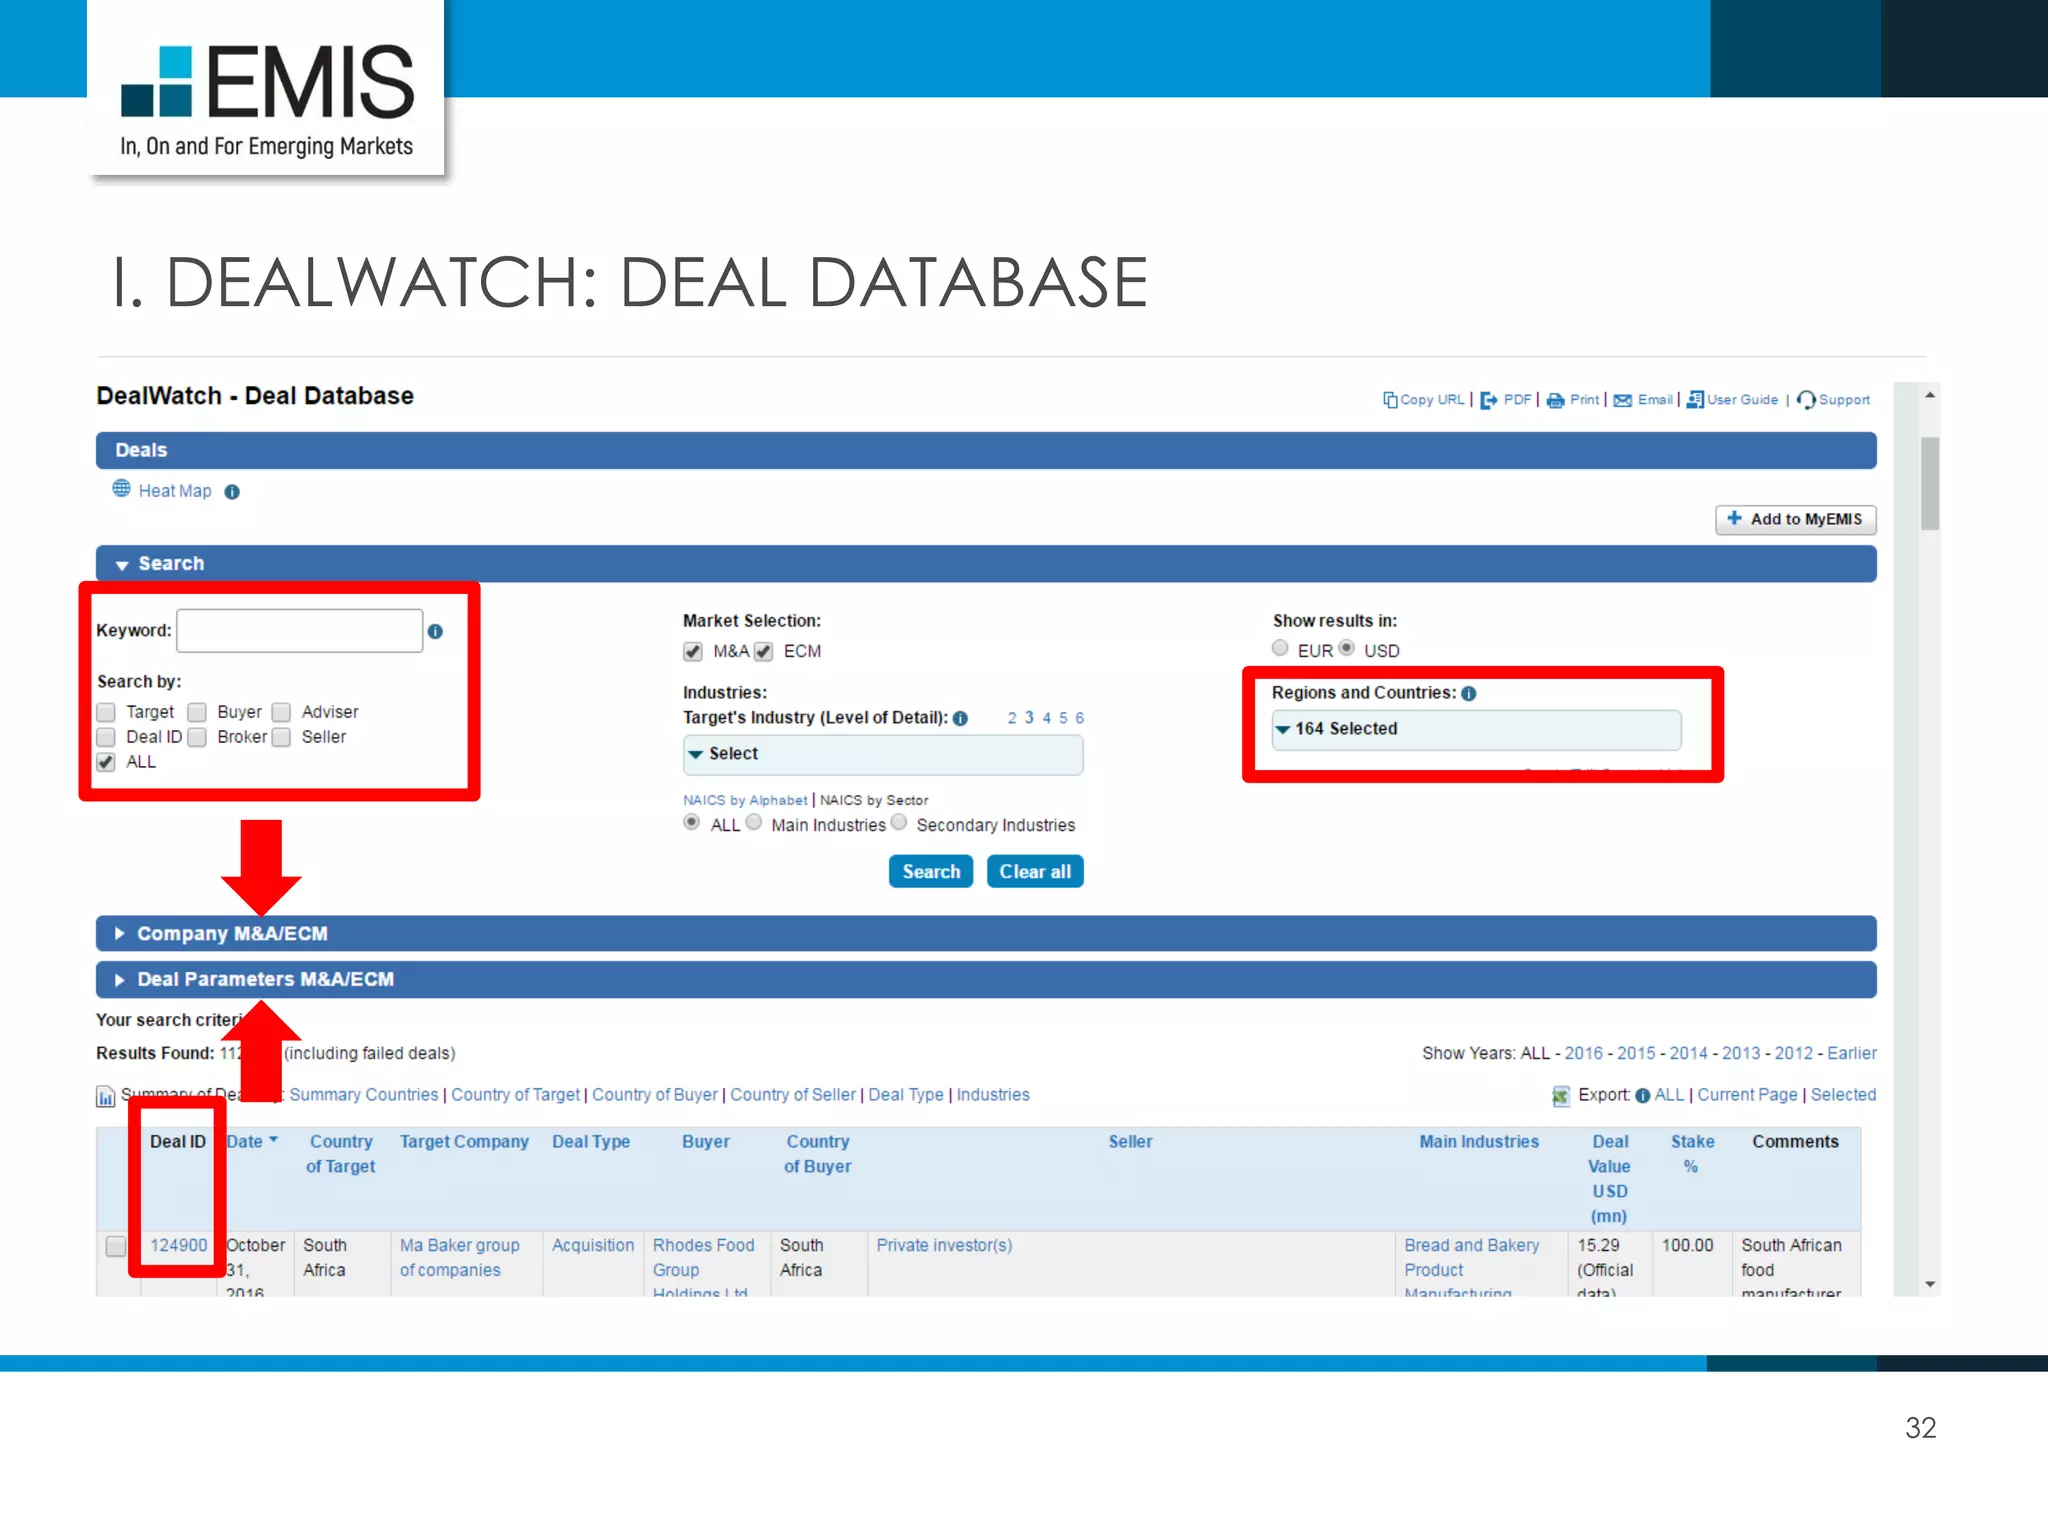
Task: Tick the Deal ID search-by checkbox
Action: click(106, 737)
